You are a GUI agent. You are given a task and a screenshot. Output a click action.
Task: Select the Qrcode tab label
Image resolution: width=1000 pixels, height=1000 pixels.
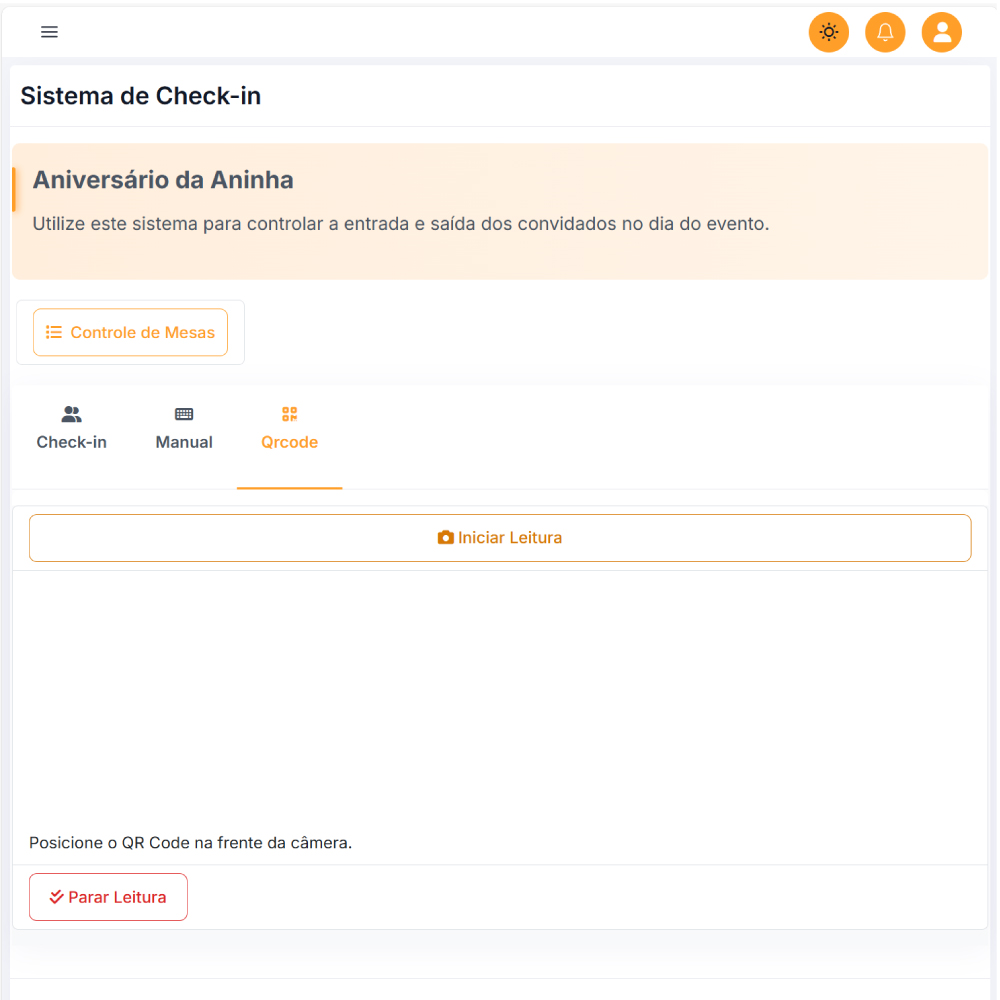click(x=289, y=442)
